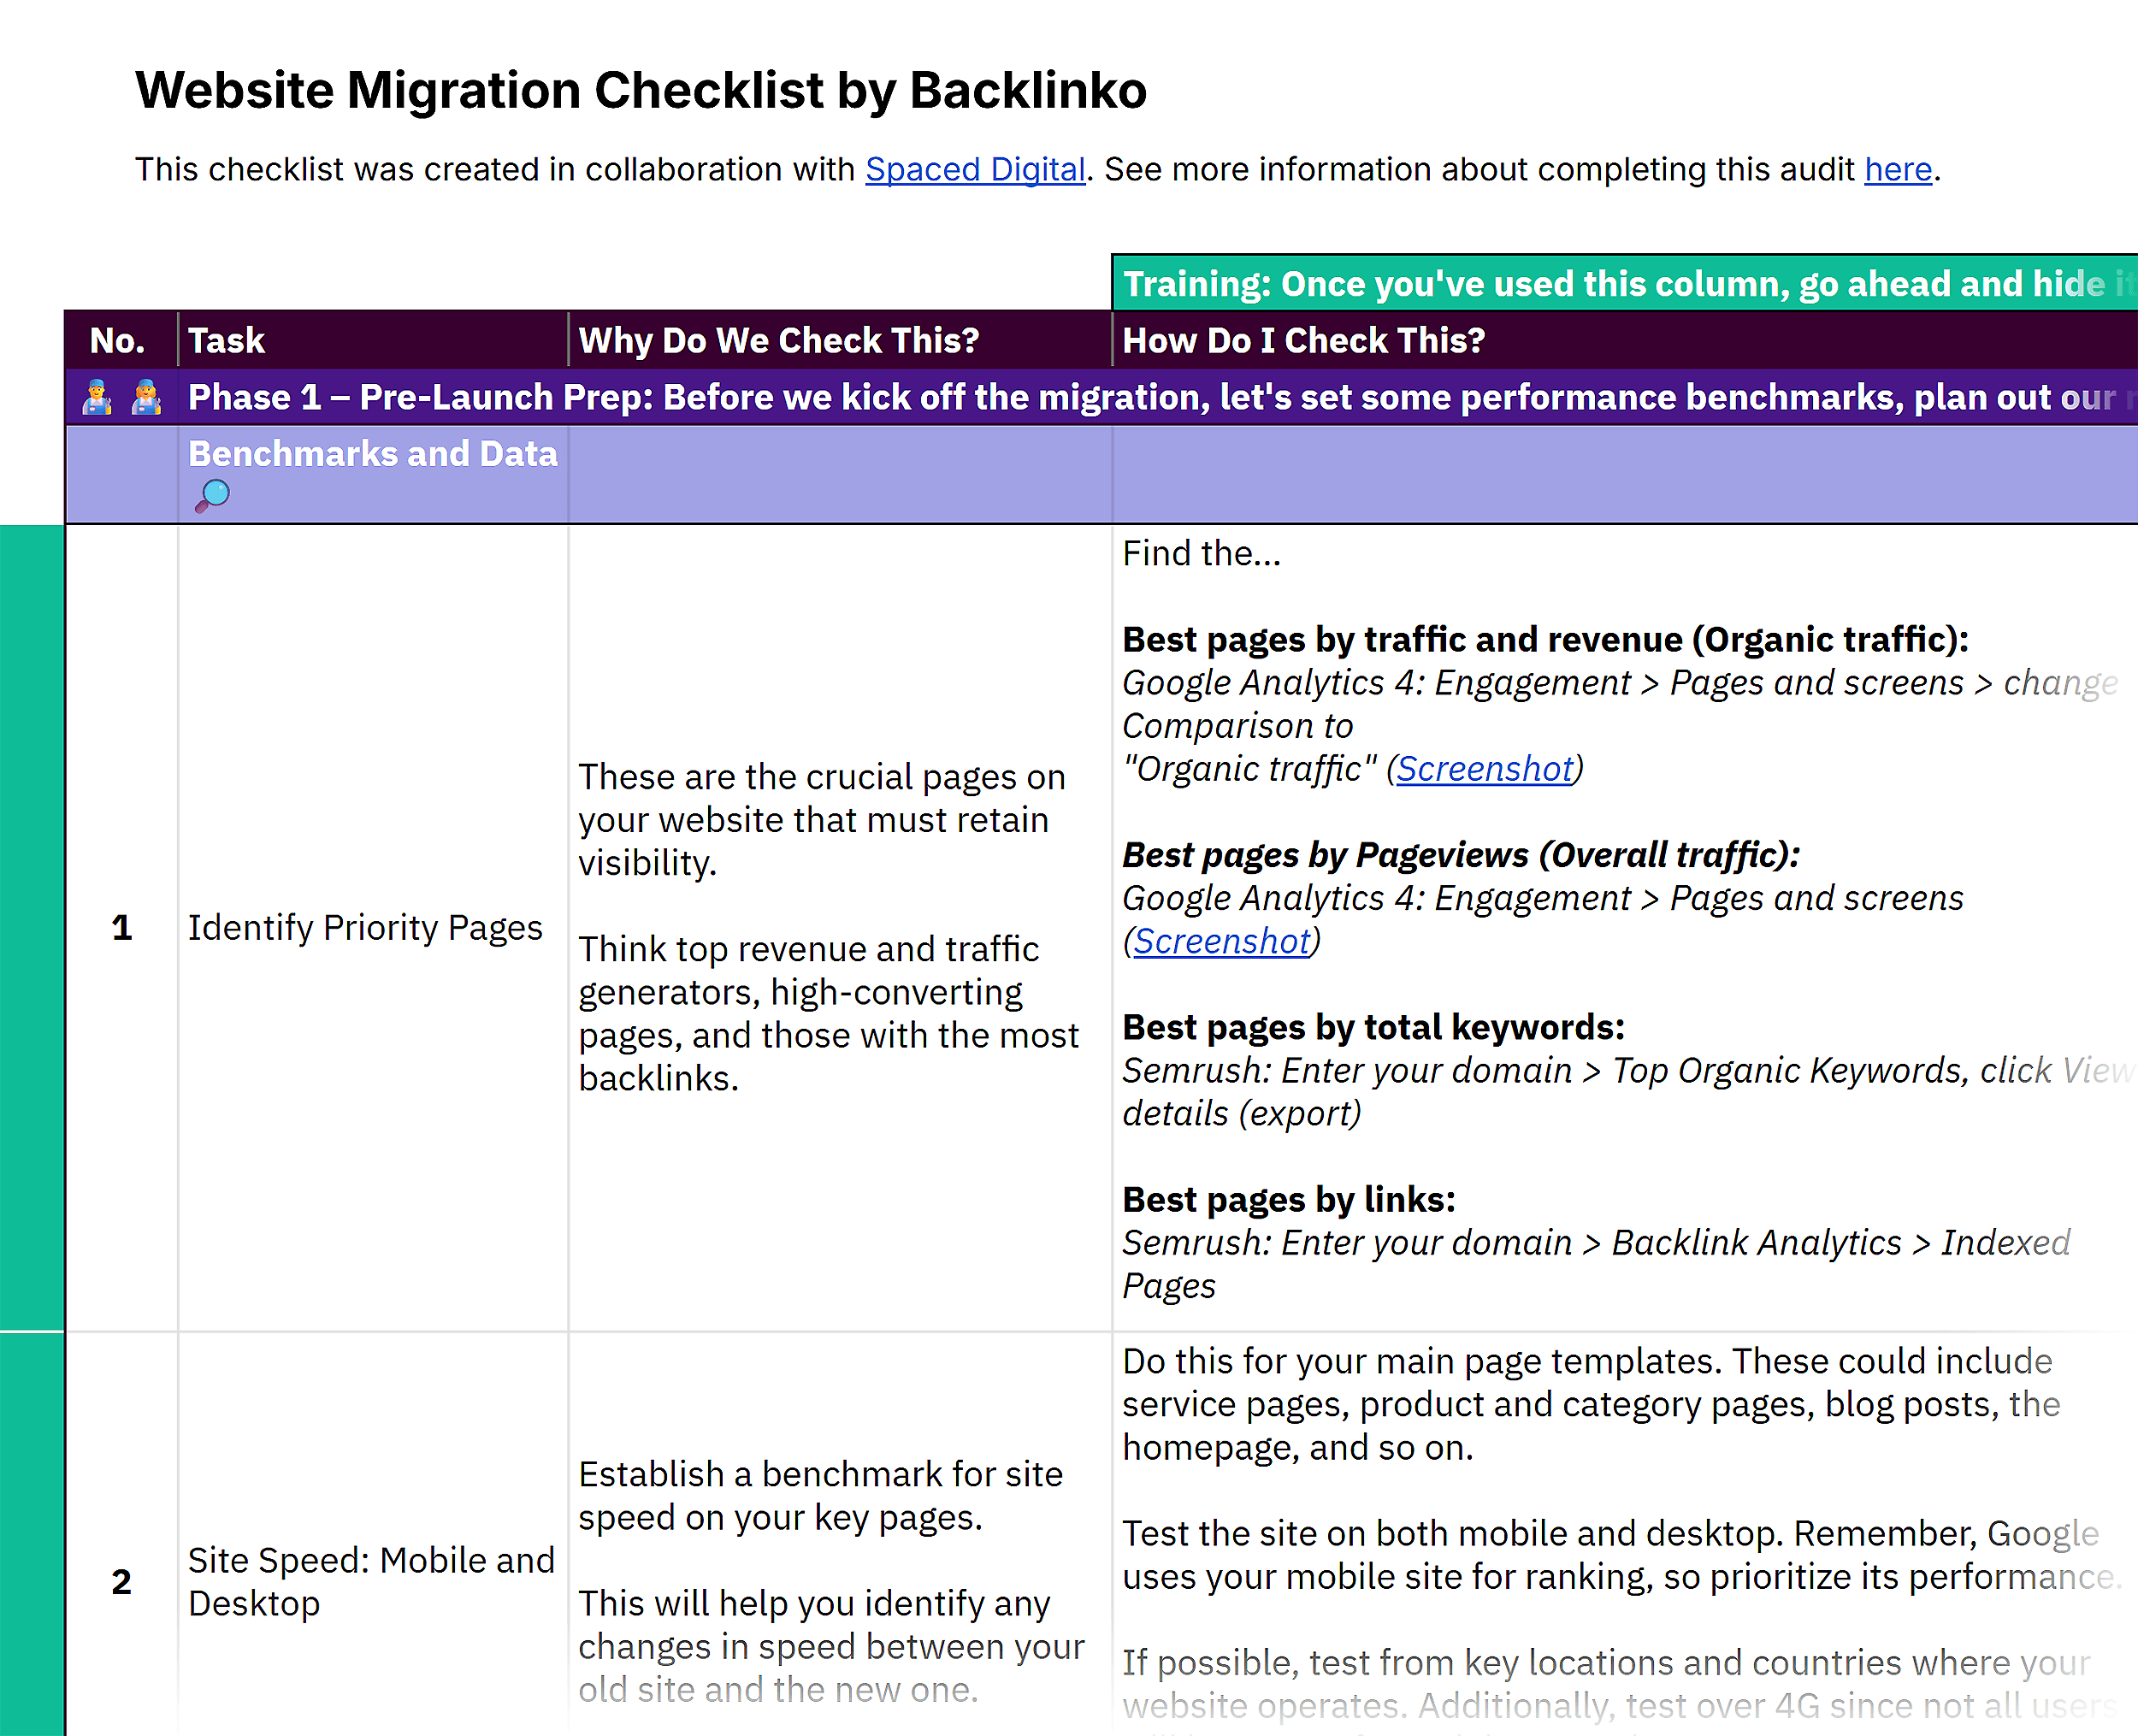
Task: Click the first worker emoji in Phase 1 row
Action: 97,397
